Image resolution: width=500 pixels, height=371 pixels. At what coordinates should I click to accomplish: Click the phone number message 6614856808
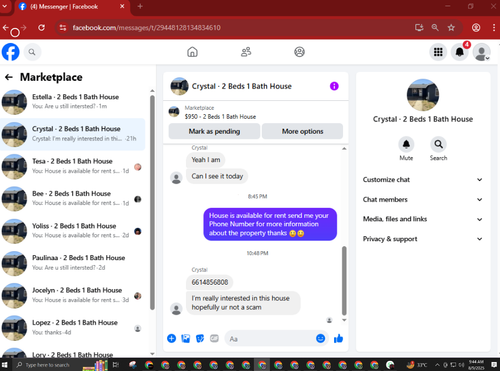point(210,282)
